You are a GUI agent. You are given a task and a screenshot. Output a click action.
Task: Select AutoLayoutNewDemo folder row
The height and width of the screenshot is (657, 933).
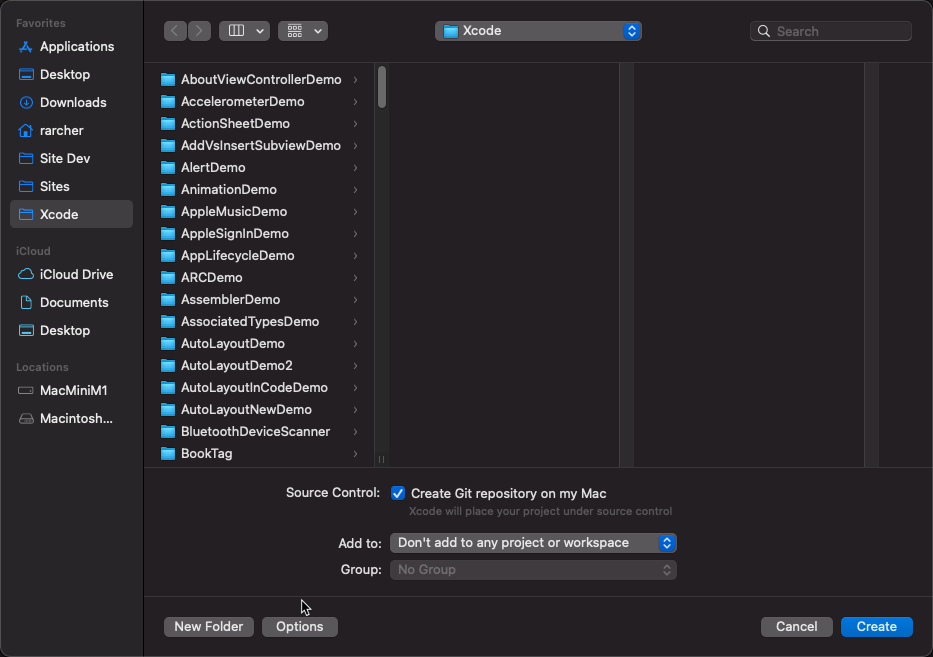pos(259,410)
